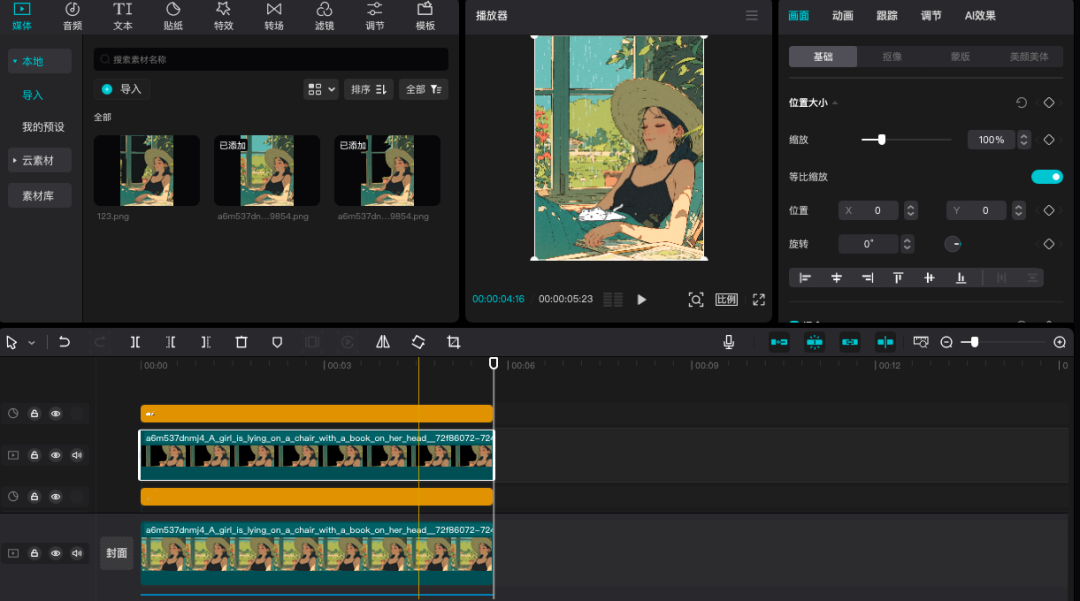Open 我的预设 in the sidebar

point(43,127)
